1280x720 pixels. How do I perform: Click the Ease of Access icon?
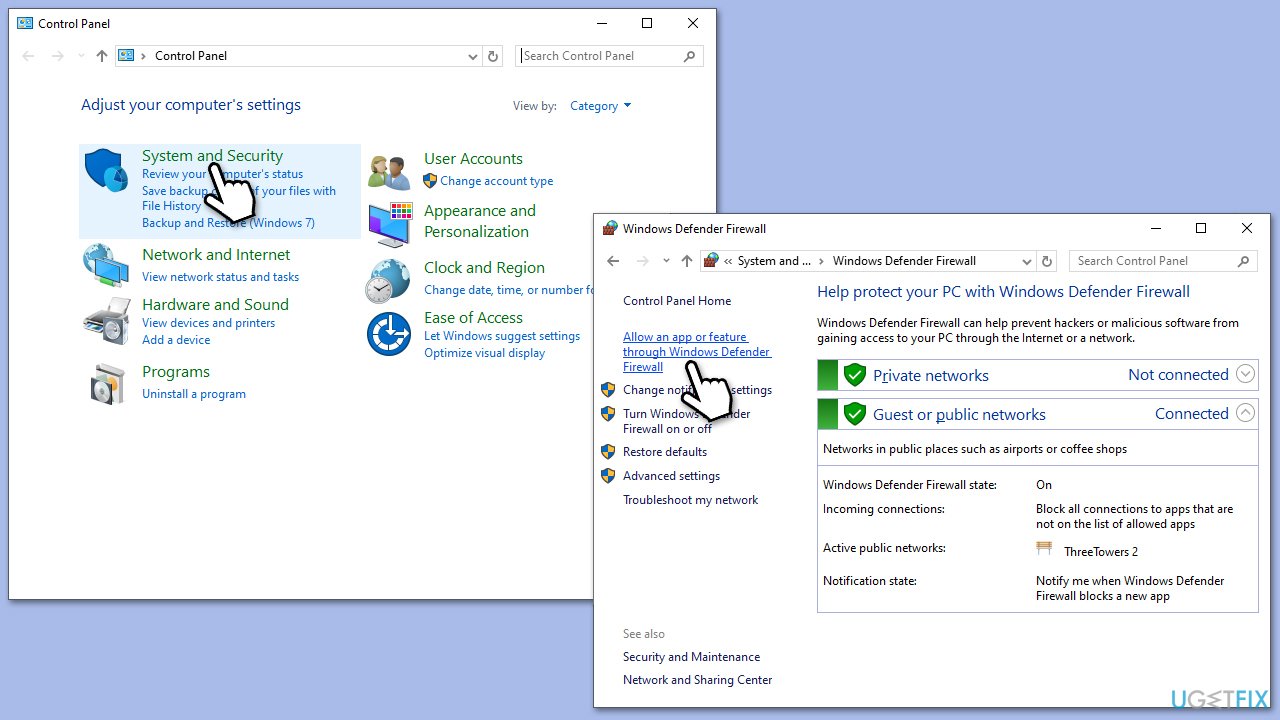[389, 335]
